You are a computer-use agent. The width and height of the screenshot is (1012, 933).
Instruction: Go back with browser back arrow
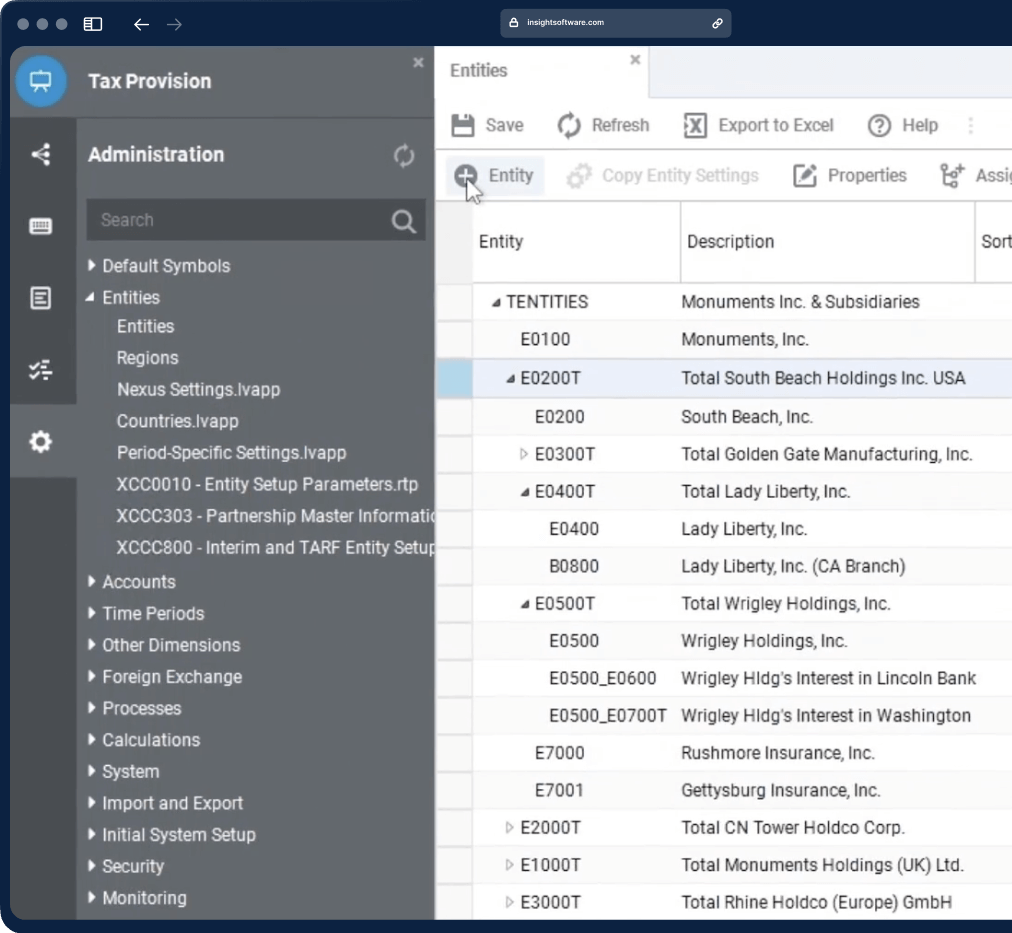click(x=141, y=25)
